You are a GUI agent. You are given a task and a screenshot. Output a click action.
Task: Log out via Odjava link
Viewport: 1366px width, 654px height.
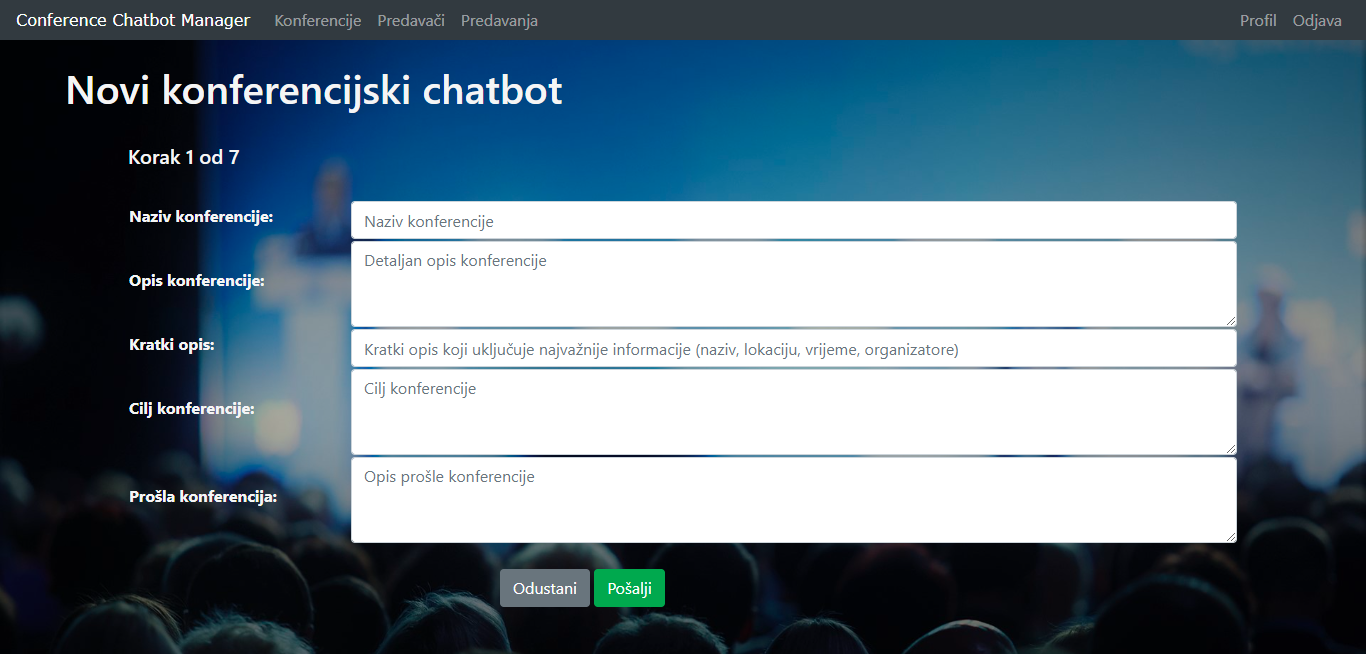1317,20
